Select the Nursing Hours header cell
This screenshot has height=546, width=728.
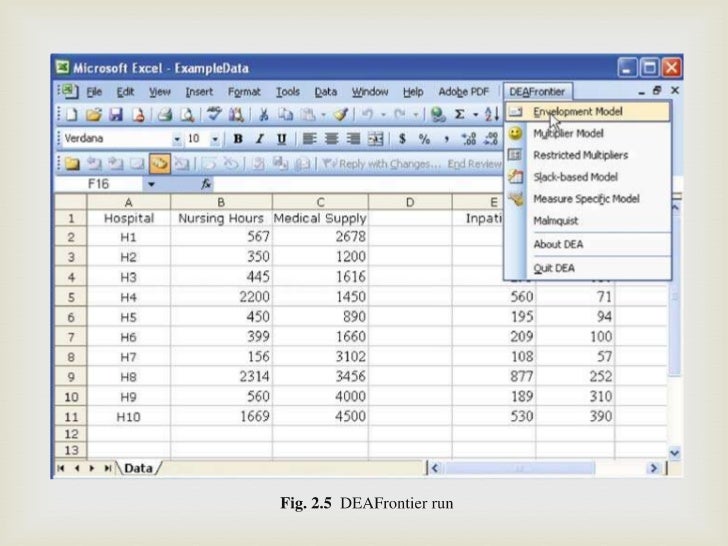[221, 218]
